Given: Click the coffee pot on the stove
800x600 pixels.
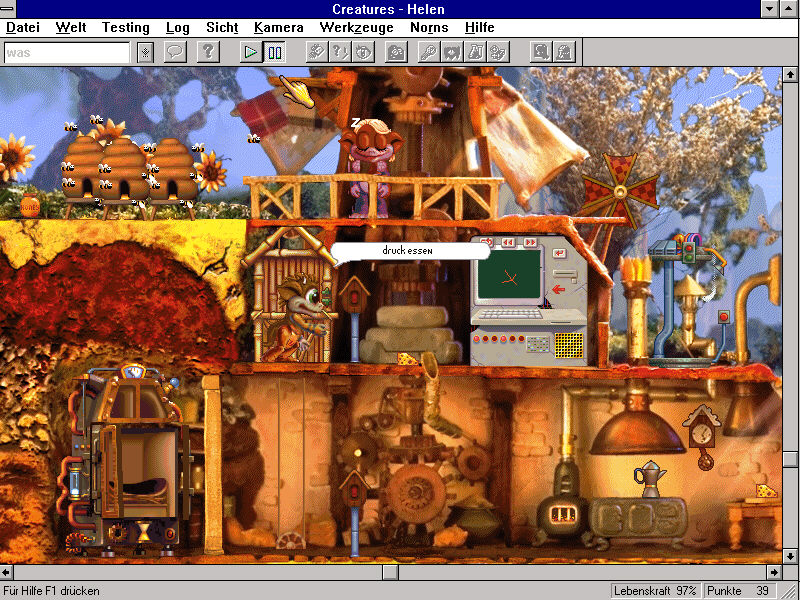Looking at the screenshot, I should (x=651, y=479).
